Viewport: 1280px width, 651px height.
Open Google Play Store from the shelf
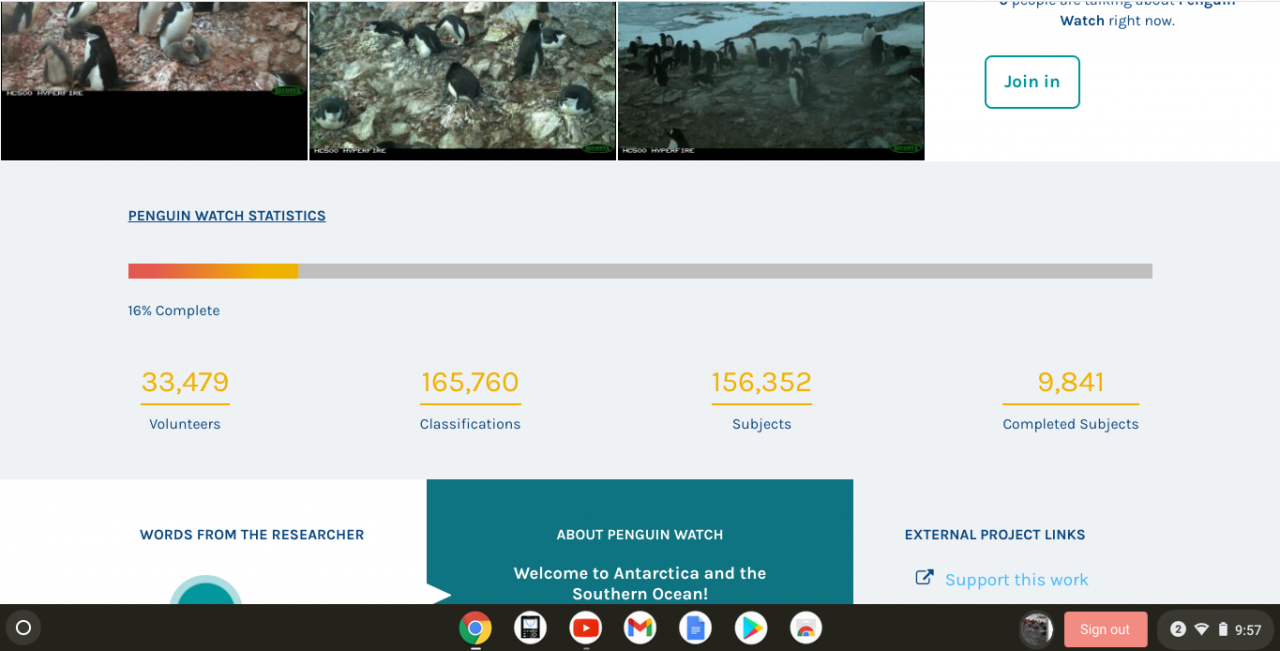[x=750, y=628]
